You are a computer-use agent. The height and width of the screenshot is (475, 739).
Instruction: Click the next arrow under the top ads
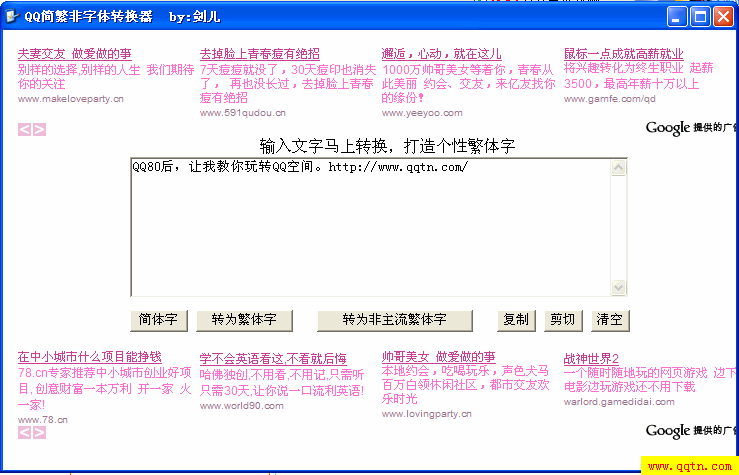(39, 129)
